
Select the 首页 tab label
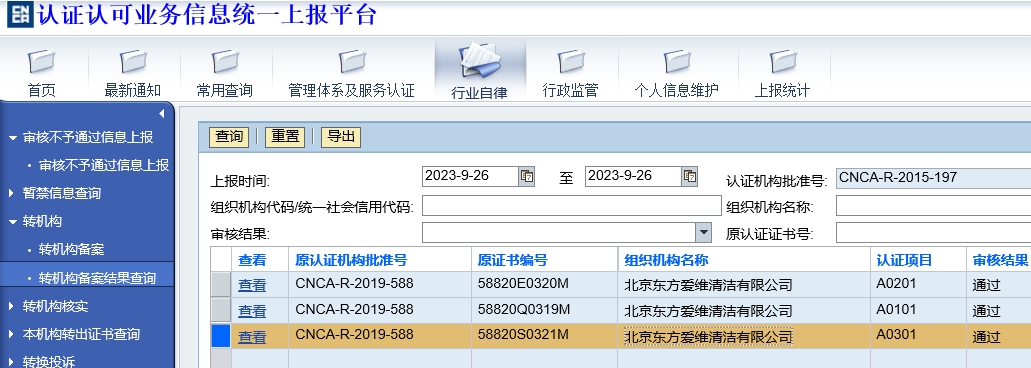tap(41, 91)
